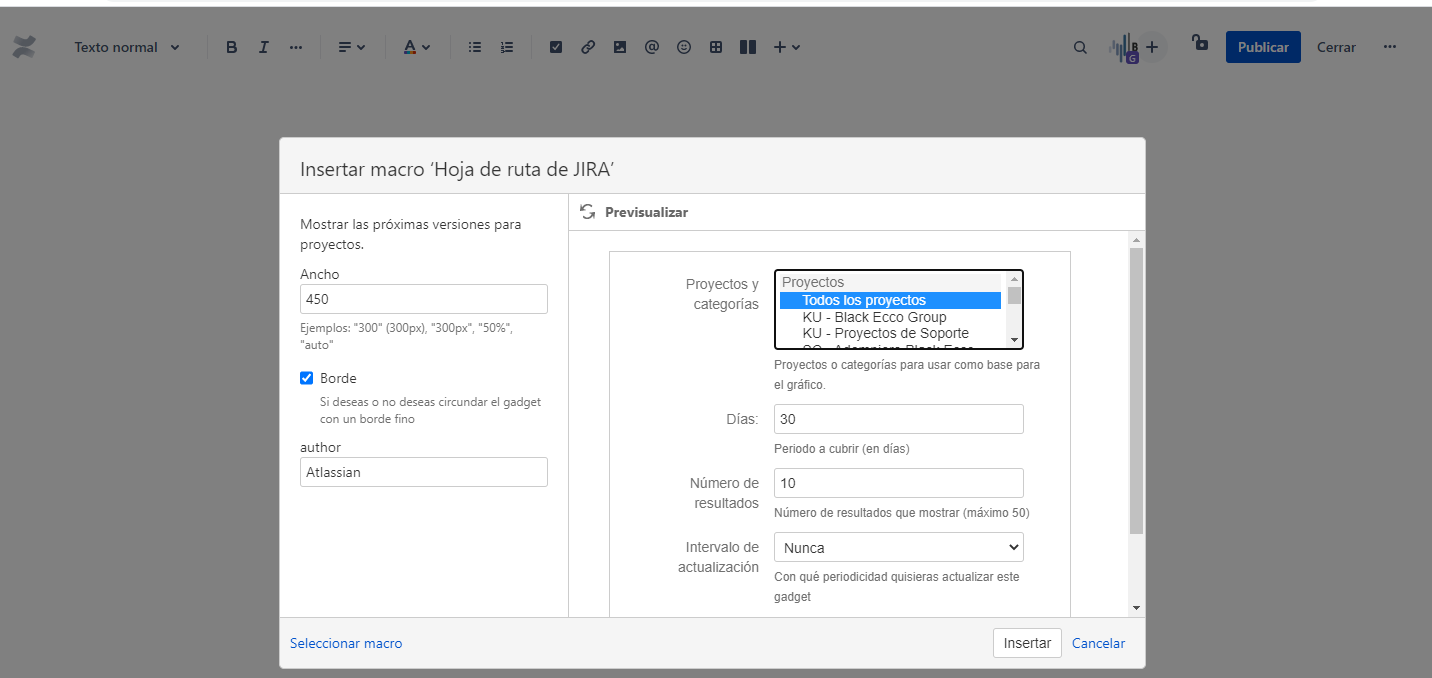The height and width of the screenshot is (678, 1432).
Task: Add an action item checkbox
Action: pos(556,47)
